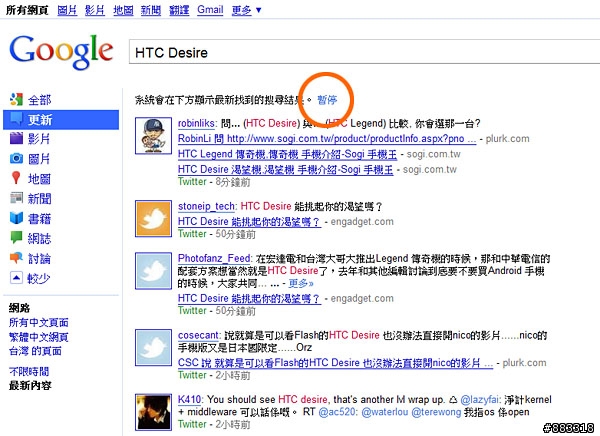Click the 全部 (All) sidebar icon
Viewport: 600px width, 436px height.
click(16, 100)
